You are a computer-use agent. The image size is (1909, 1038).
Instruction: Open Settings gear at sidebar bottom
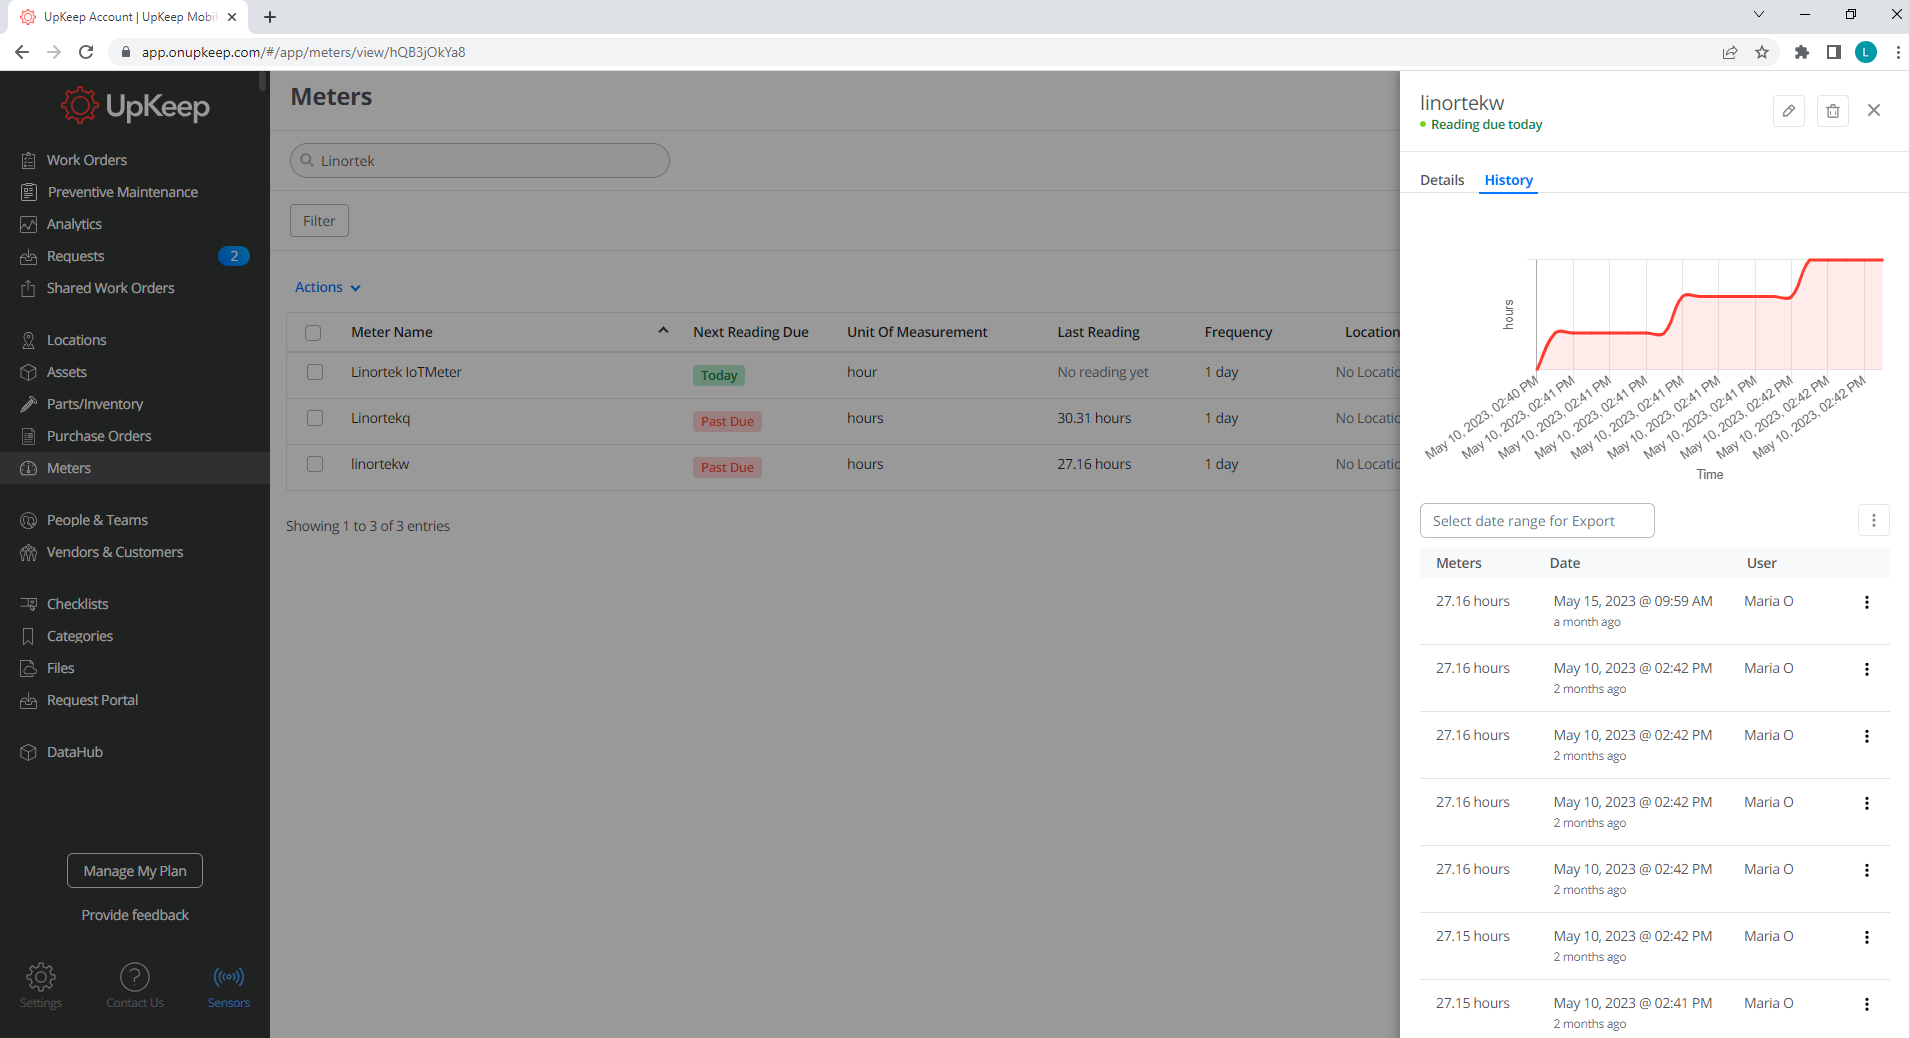pos(41,977)
